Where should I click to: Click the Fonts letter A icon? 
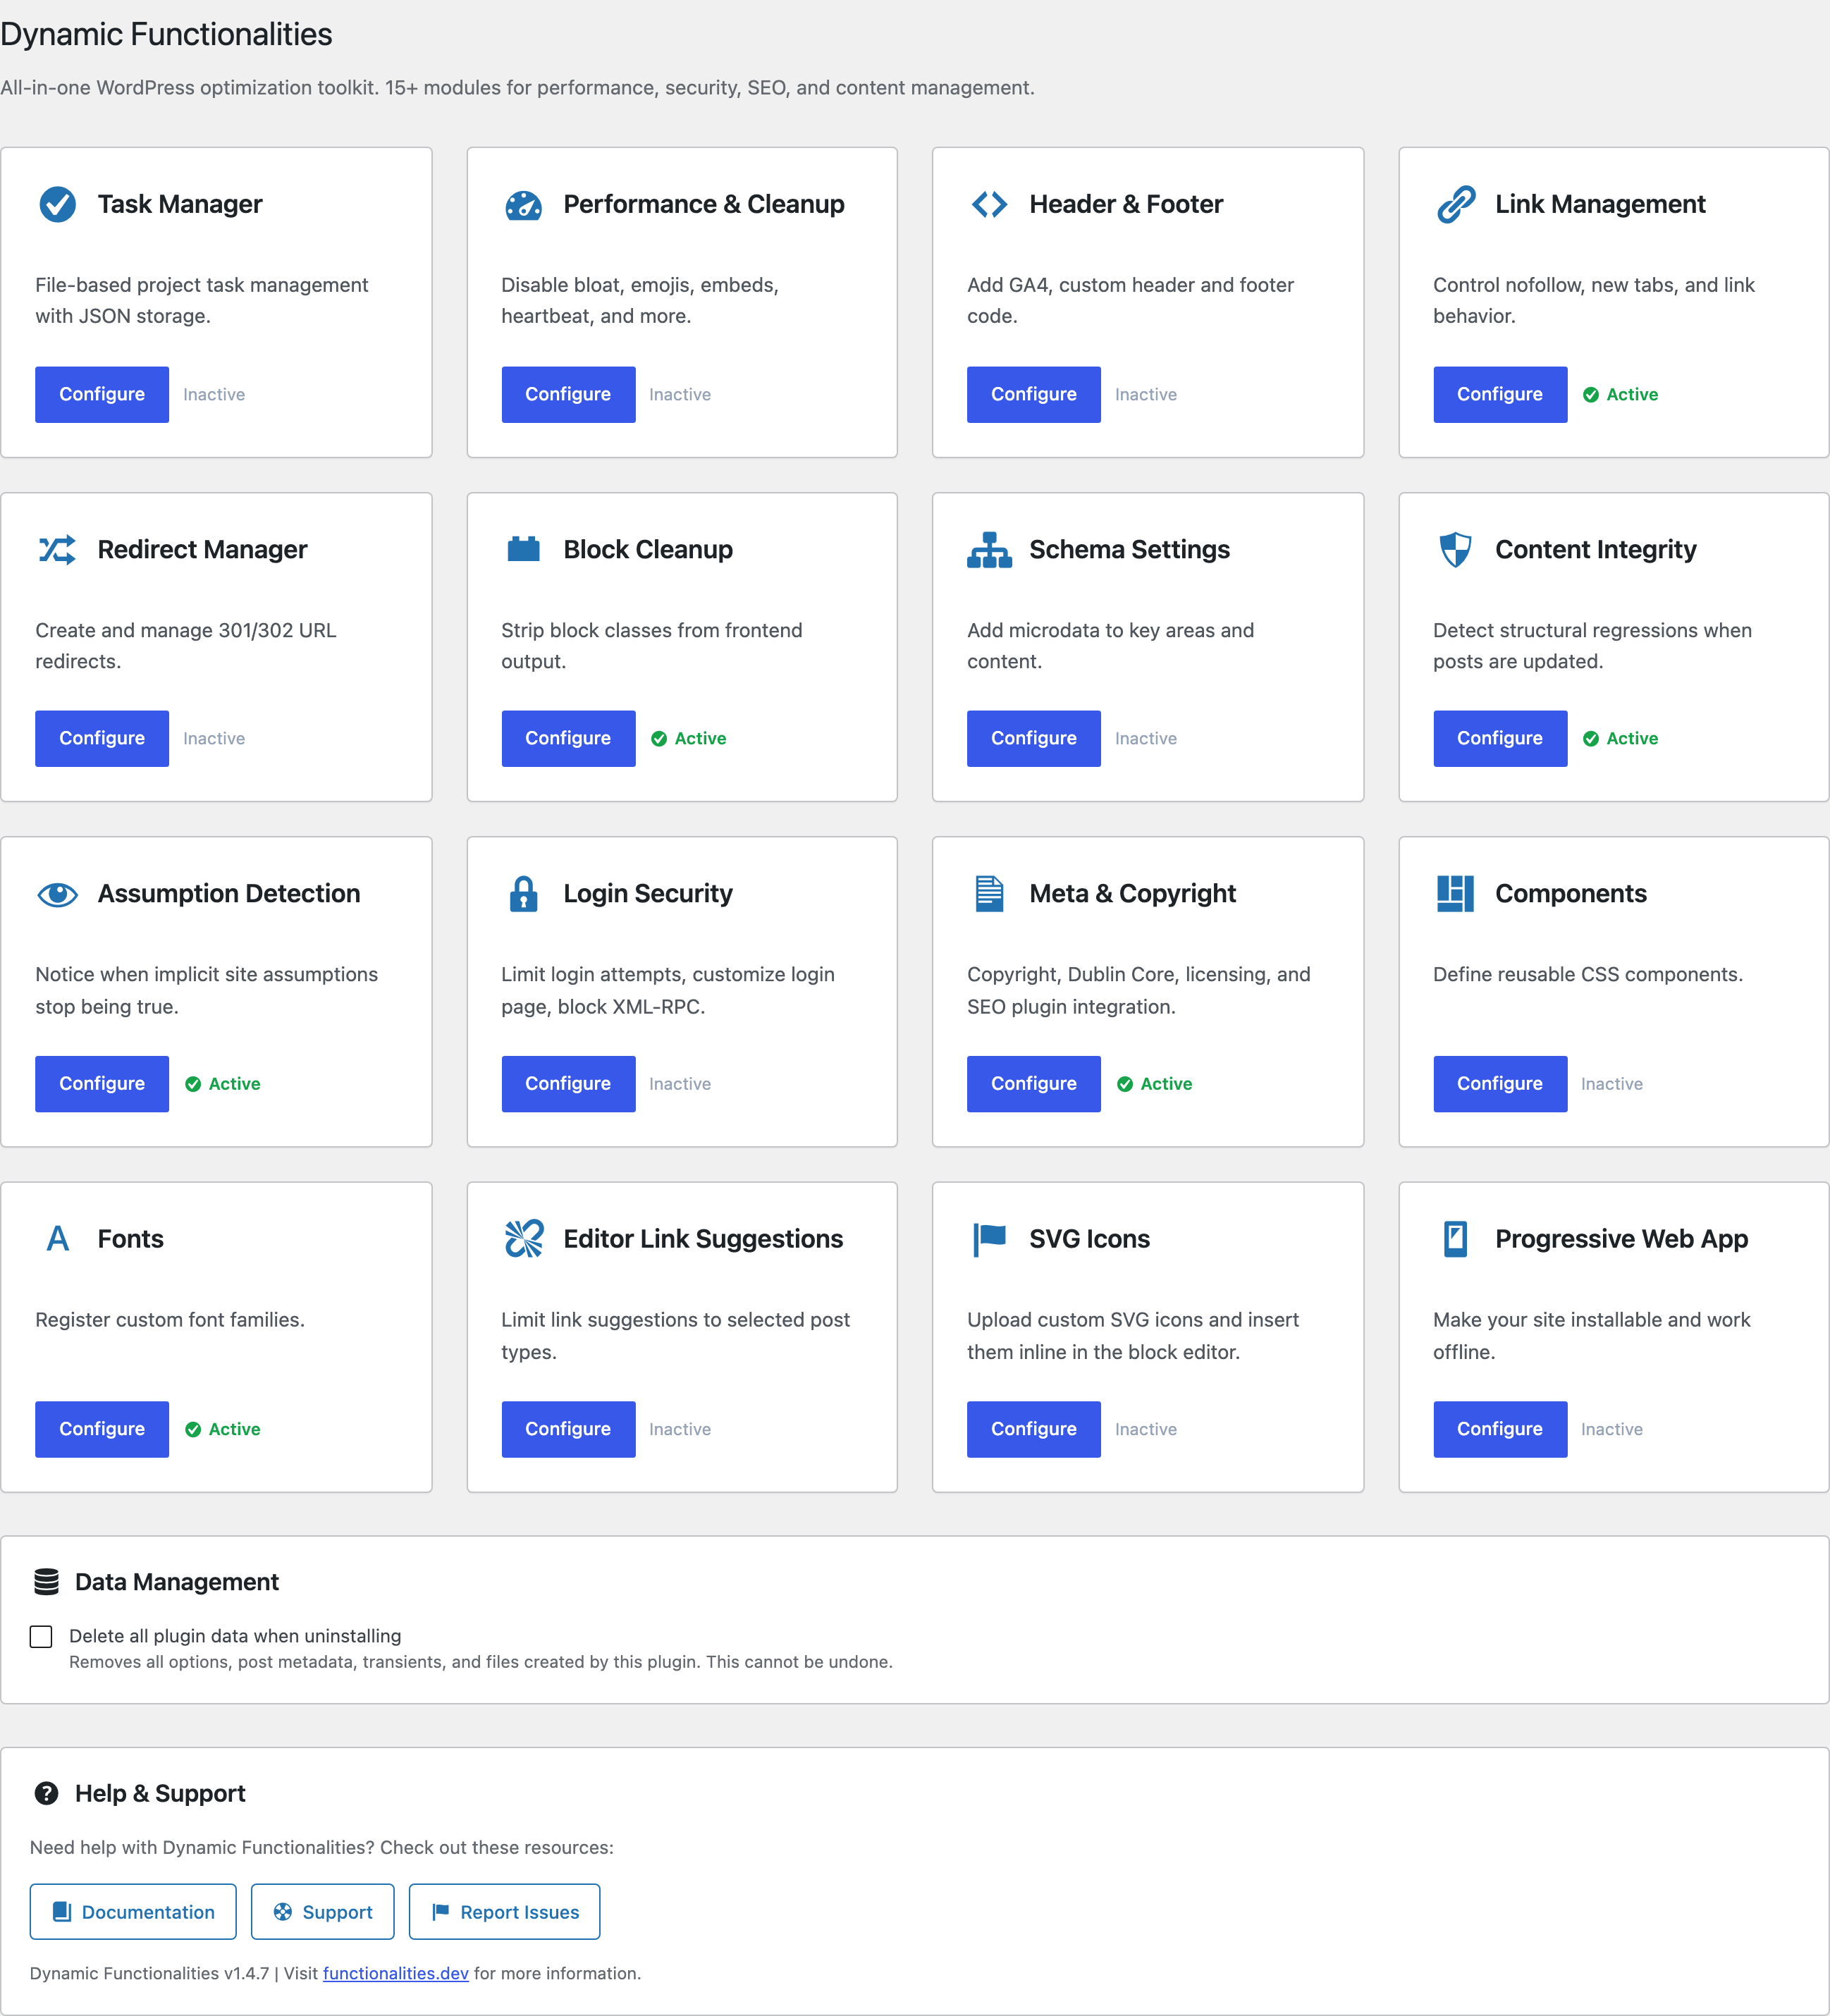coord(57,1239)
